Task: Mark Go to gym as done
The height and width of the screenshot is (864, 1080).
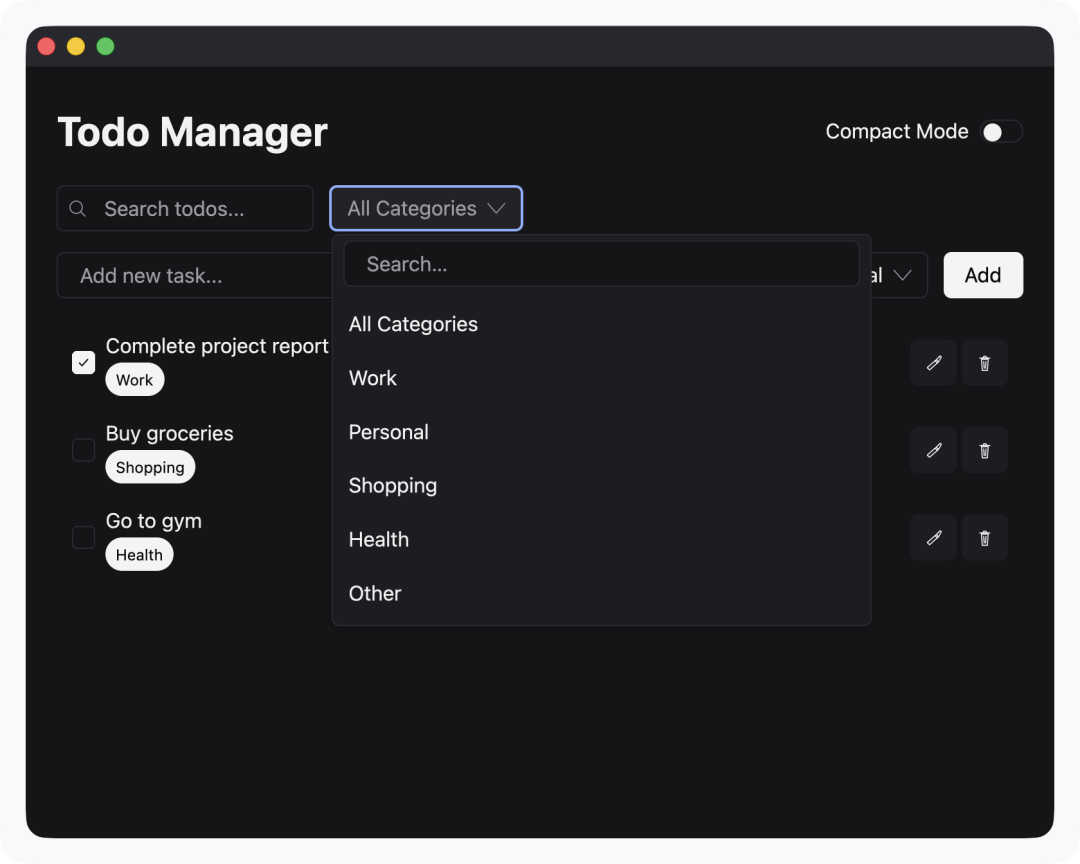Action: coord(84,538)
